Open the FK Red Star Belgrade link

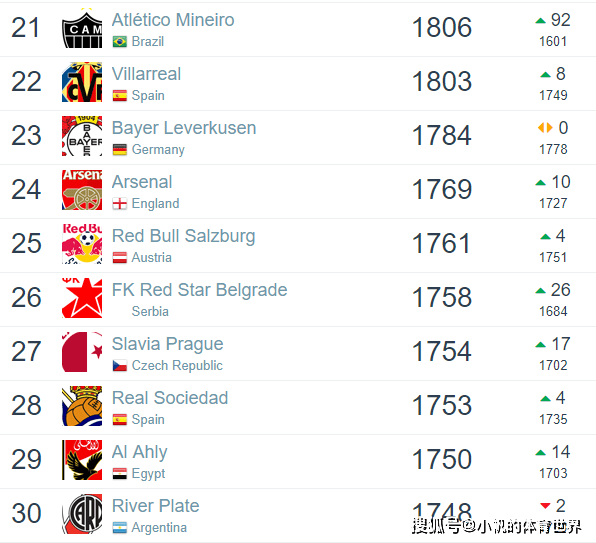click(x=200, y=290)
